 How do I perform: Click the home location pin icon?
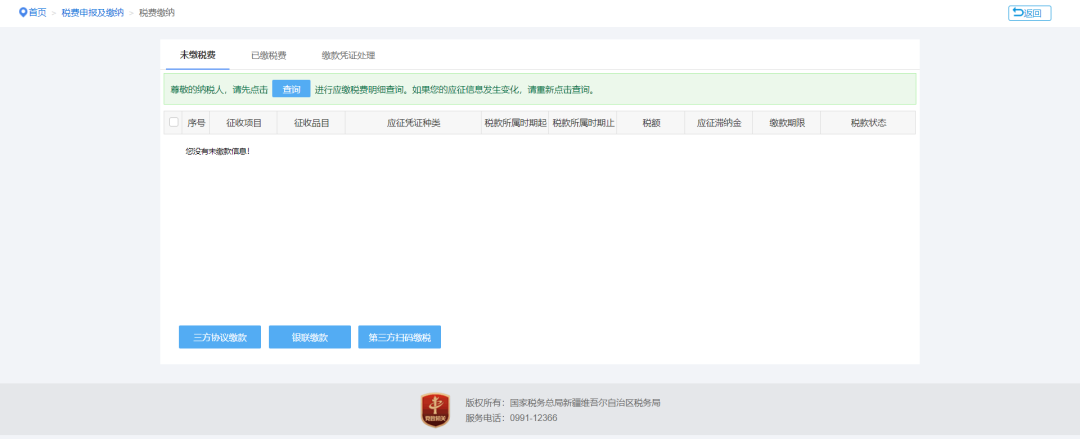23,12
